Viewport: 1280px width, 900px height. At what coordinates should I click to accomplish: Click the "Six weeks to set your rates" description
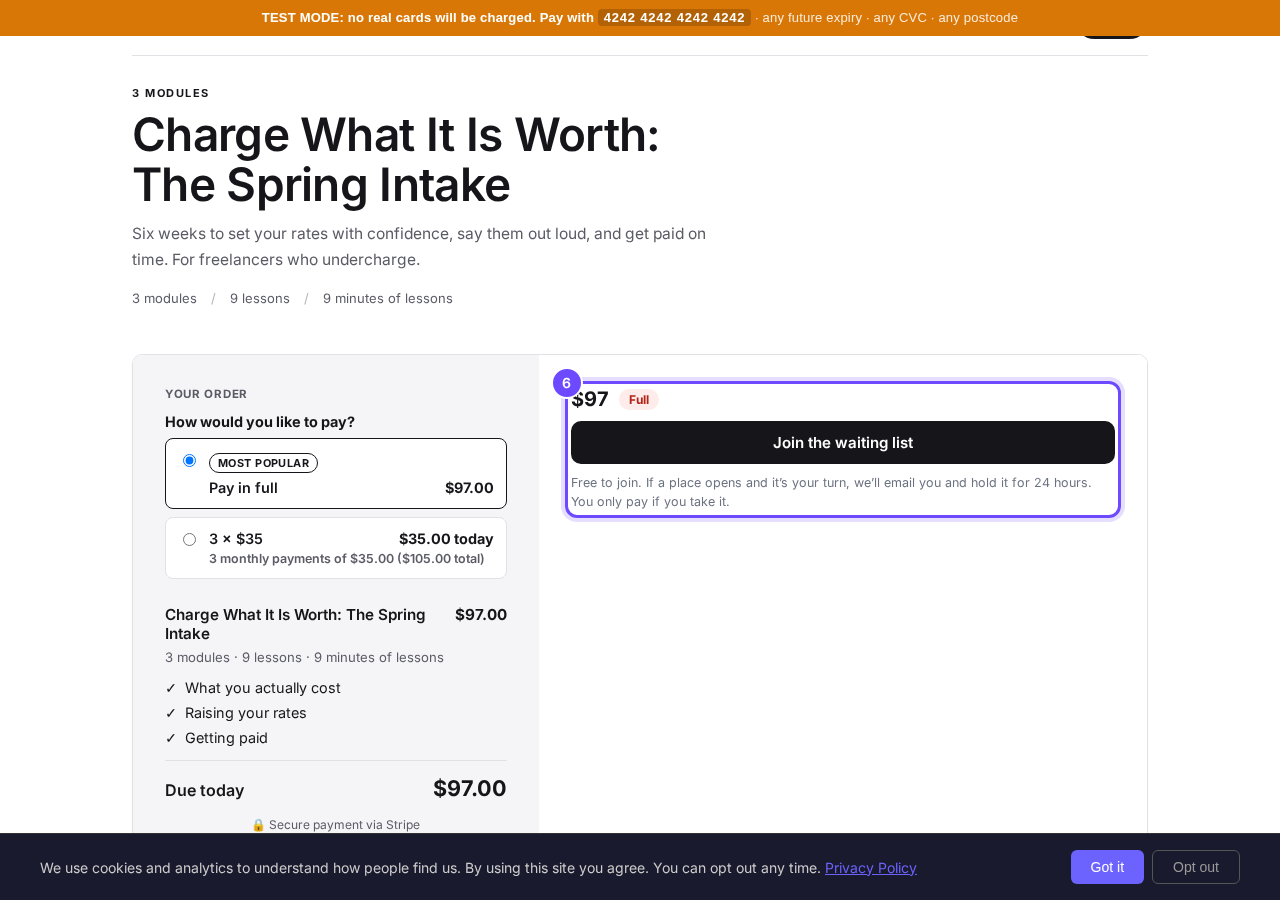click(419, 247)
